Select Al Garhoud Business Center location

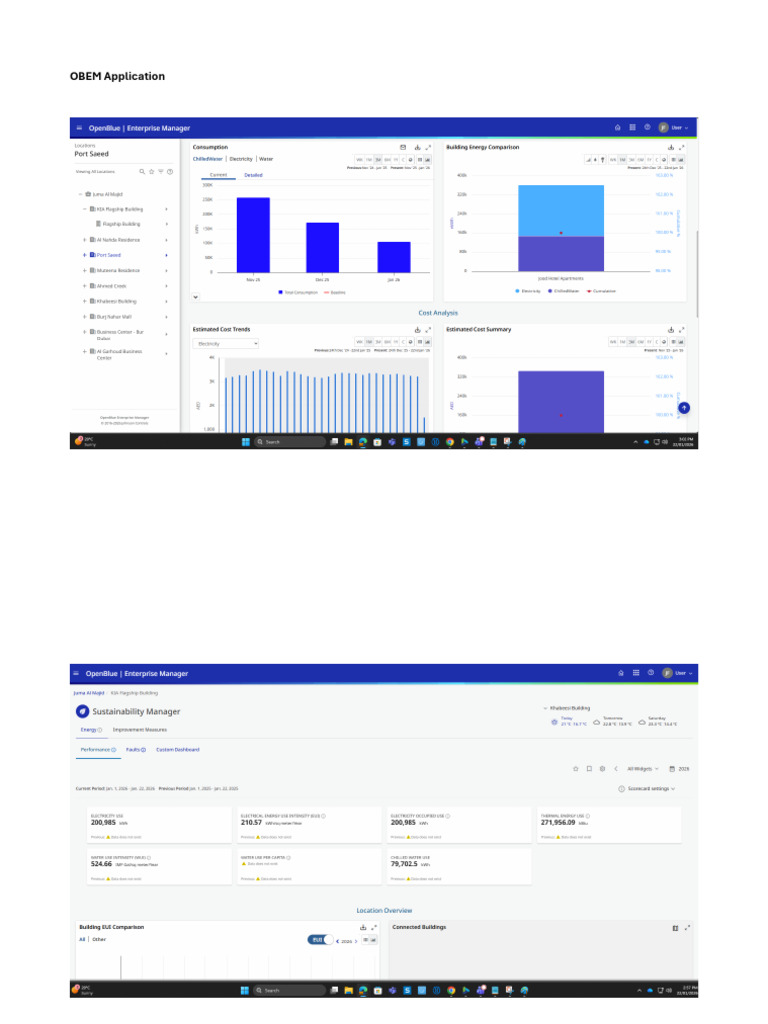120,355
